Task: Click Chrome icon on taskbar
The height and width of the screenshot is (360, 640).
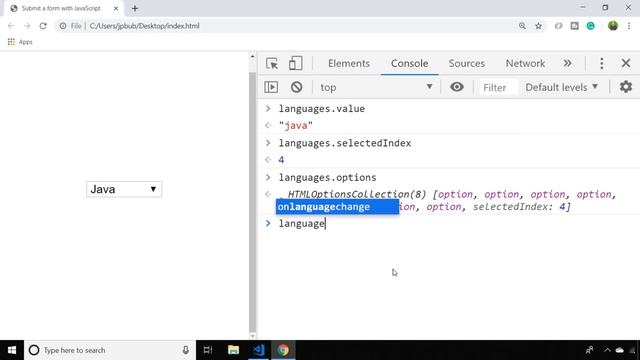Action: click(283, 350)
